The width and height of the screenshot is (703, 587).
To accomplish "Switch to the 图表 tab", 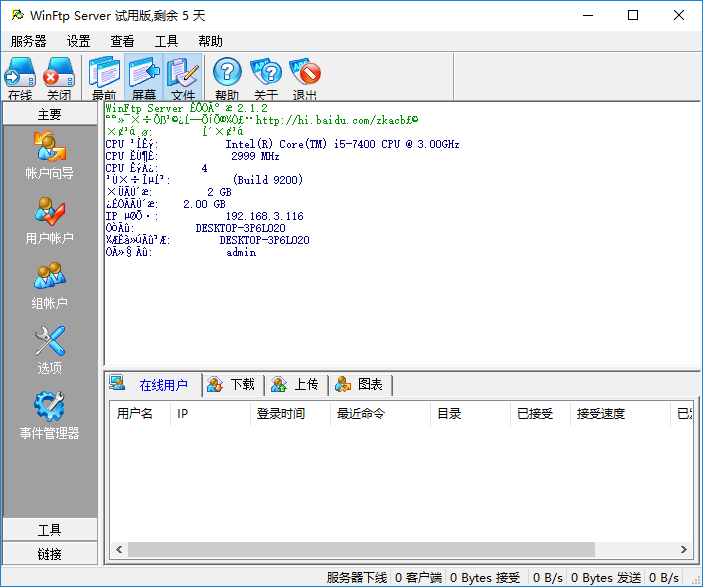I will 361,385.
